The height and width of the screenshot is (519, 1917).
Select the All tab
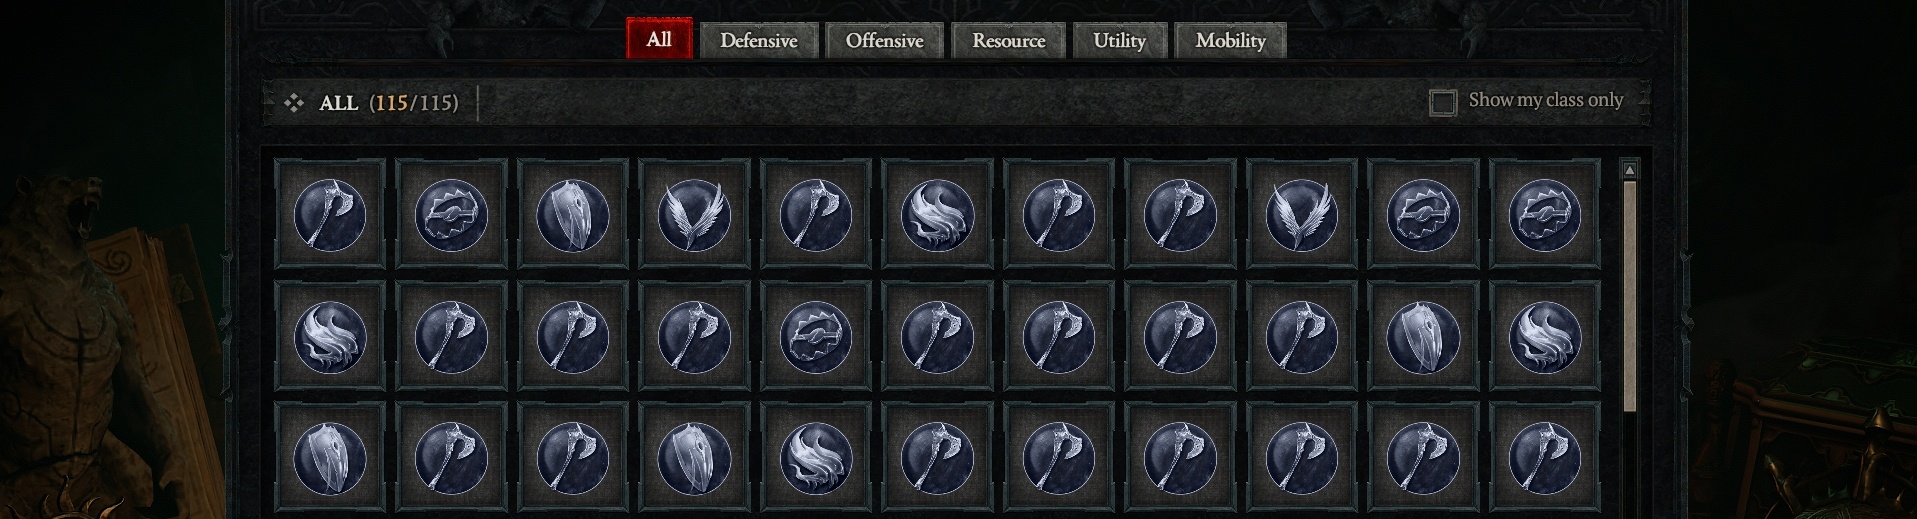(659, 39)
